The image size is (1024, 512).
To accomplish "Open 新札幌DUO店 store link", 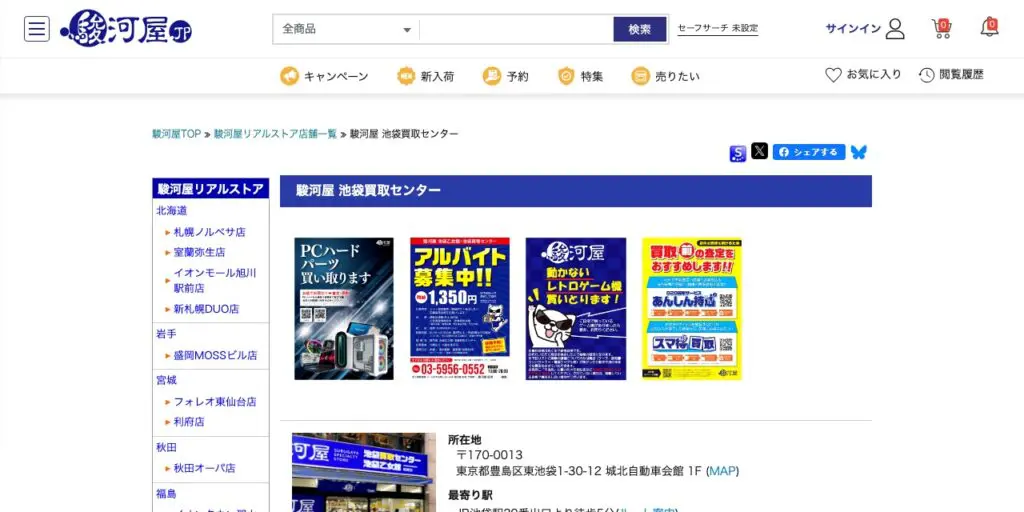I will pos(206,309).
